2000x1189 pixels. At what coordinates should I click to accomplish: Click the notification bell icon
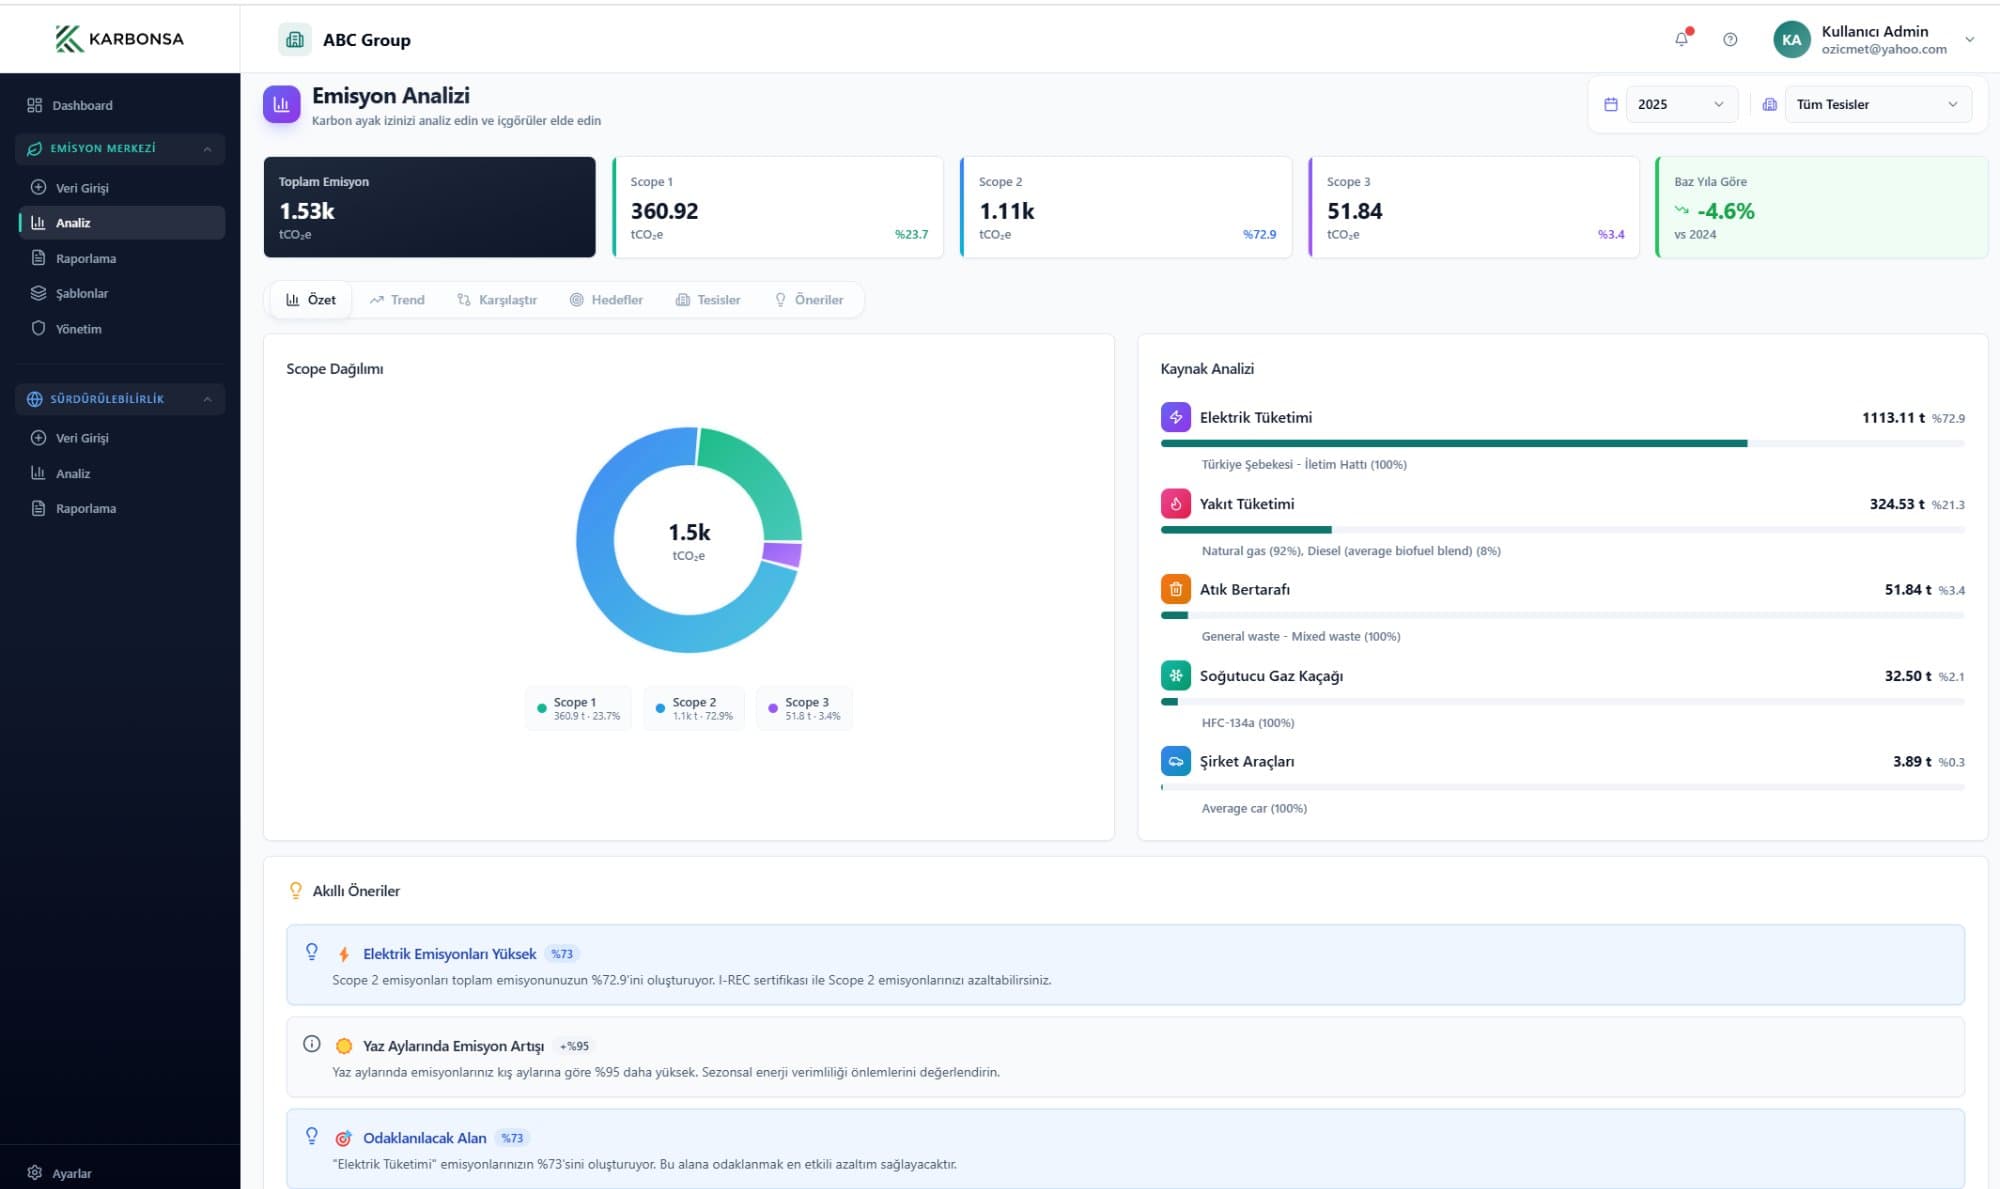click(x=1681, y=40)
